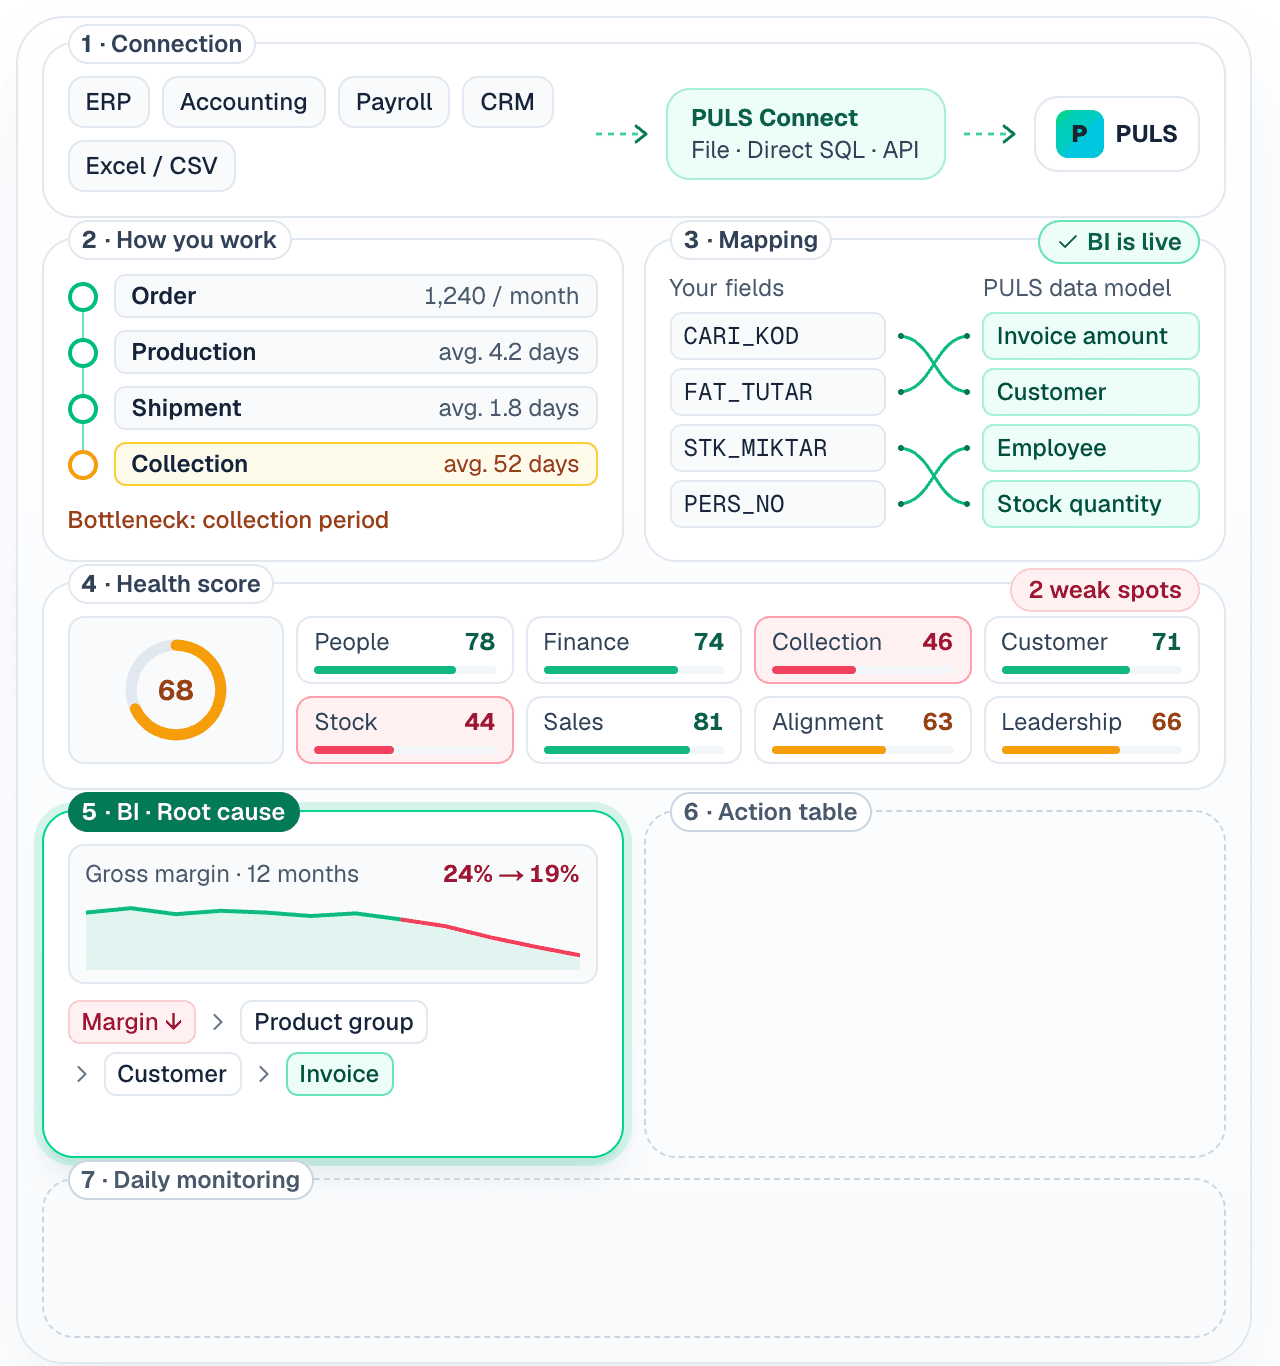
Task: Click the '24% → 19%' margin value
Action: (x=511, y=874)
